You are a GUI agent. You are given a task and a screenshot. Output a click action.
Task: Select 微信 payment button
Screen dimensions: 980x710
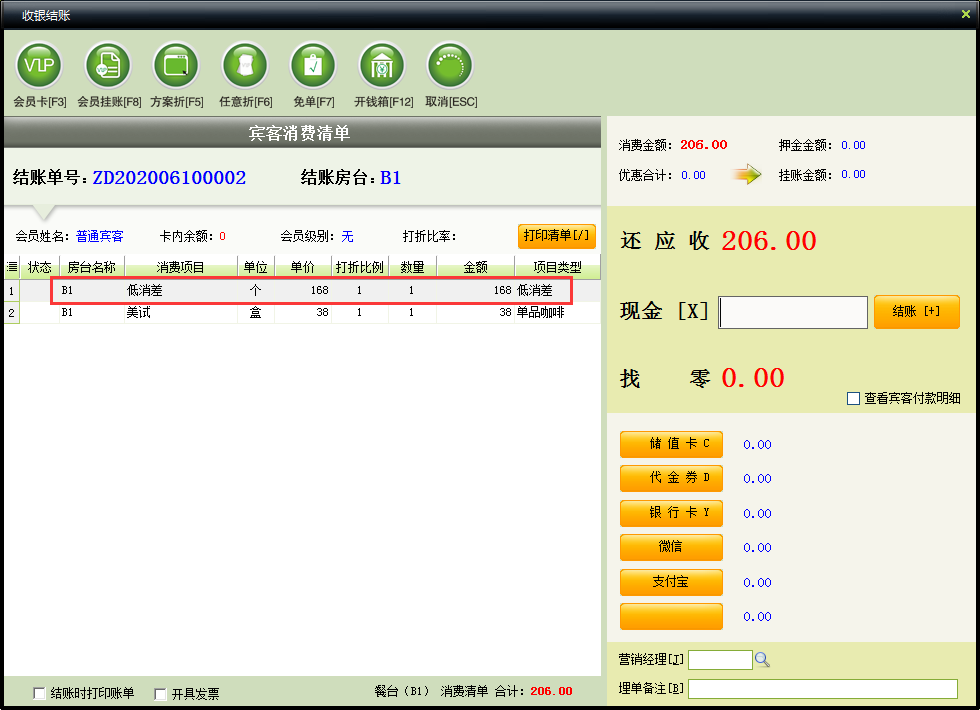click(x=671, y=547)
